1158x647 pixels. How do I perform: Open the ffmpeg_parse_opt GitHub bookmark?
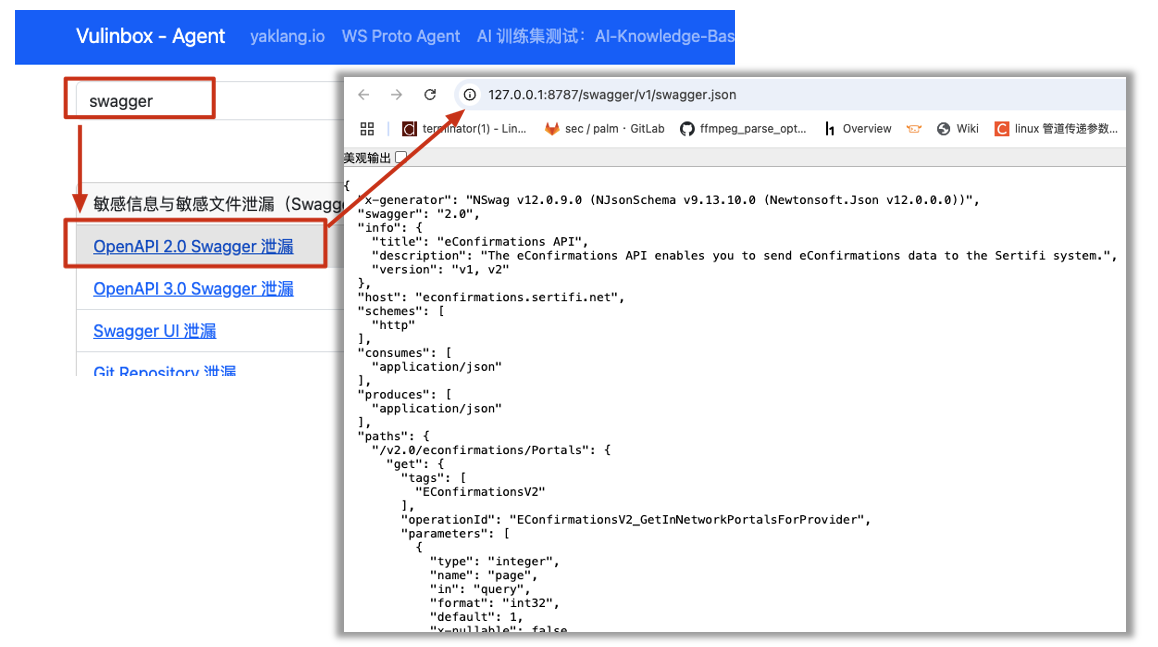(x=743, y=129)
